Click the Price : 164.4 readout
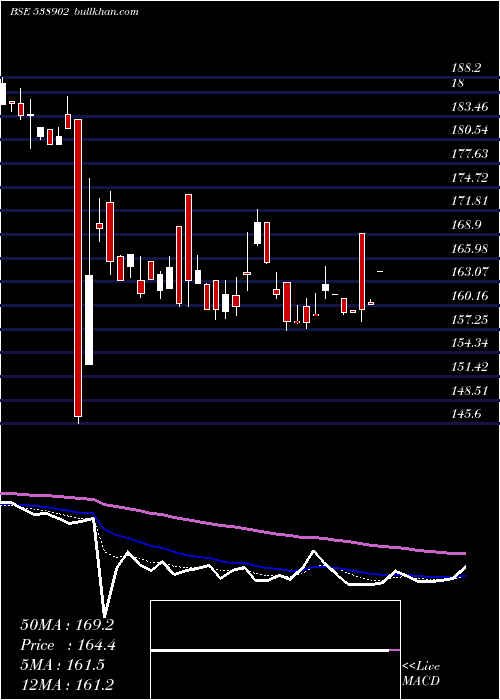 [68, 645]
